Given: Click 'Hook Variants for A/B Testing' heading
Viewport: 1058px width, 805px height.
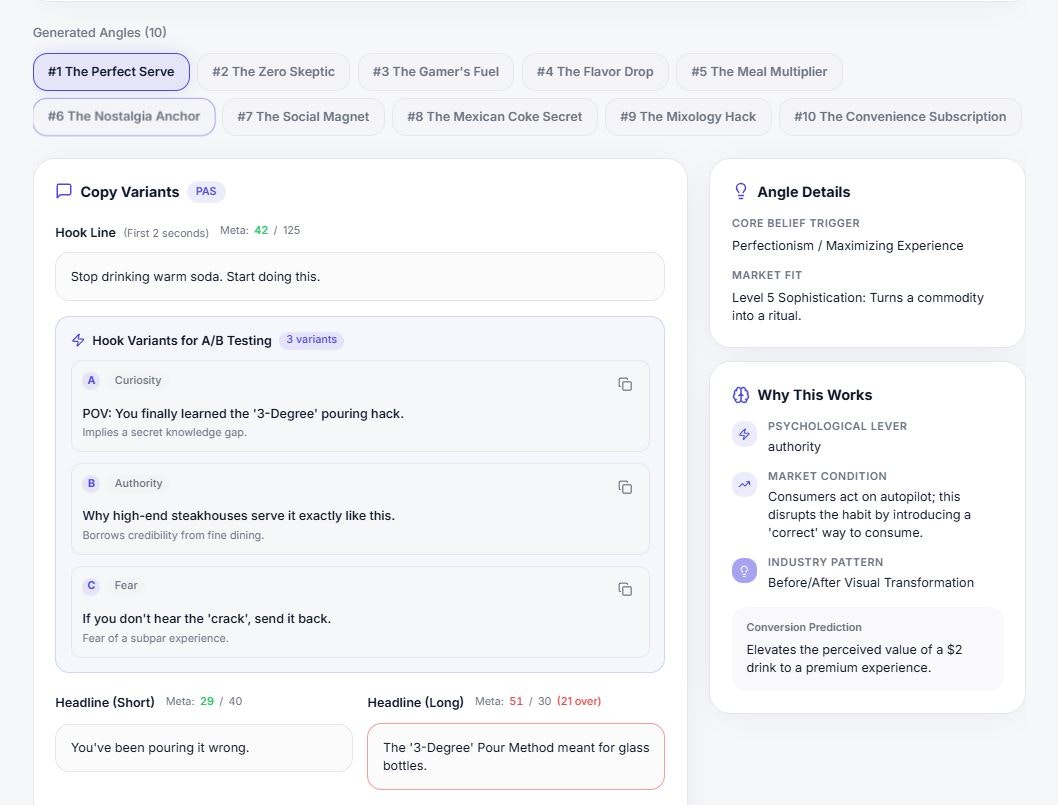Looking at the screenshot, I should point(182,341).
